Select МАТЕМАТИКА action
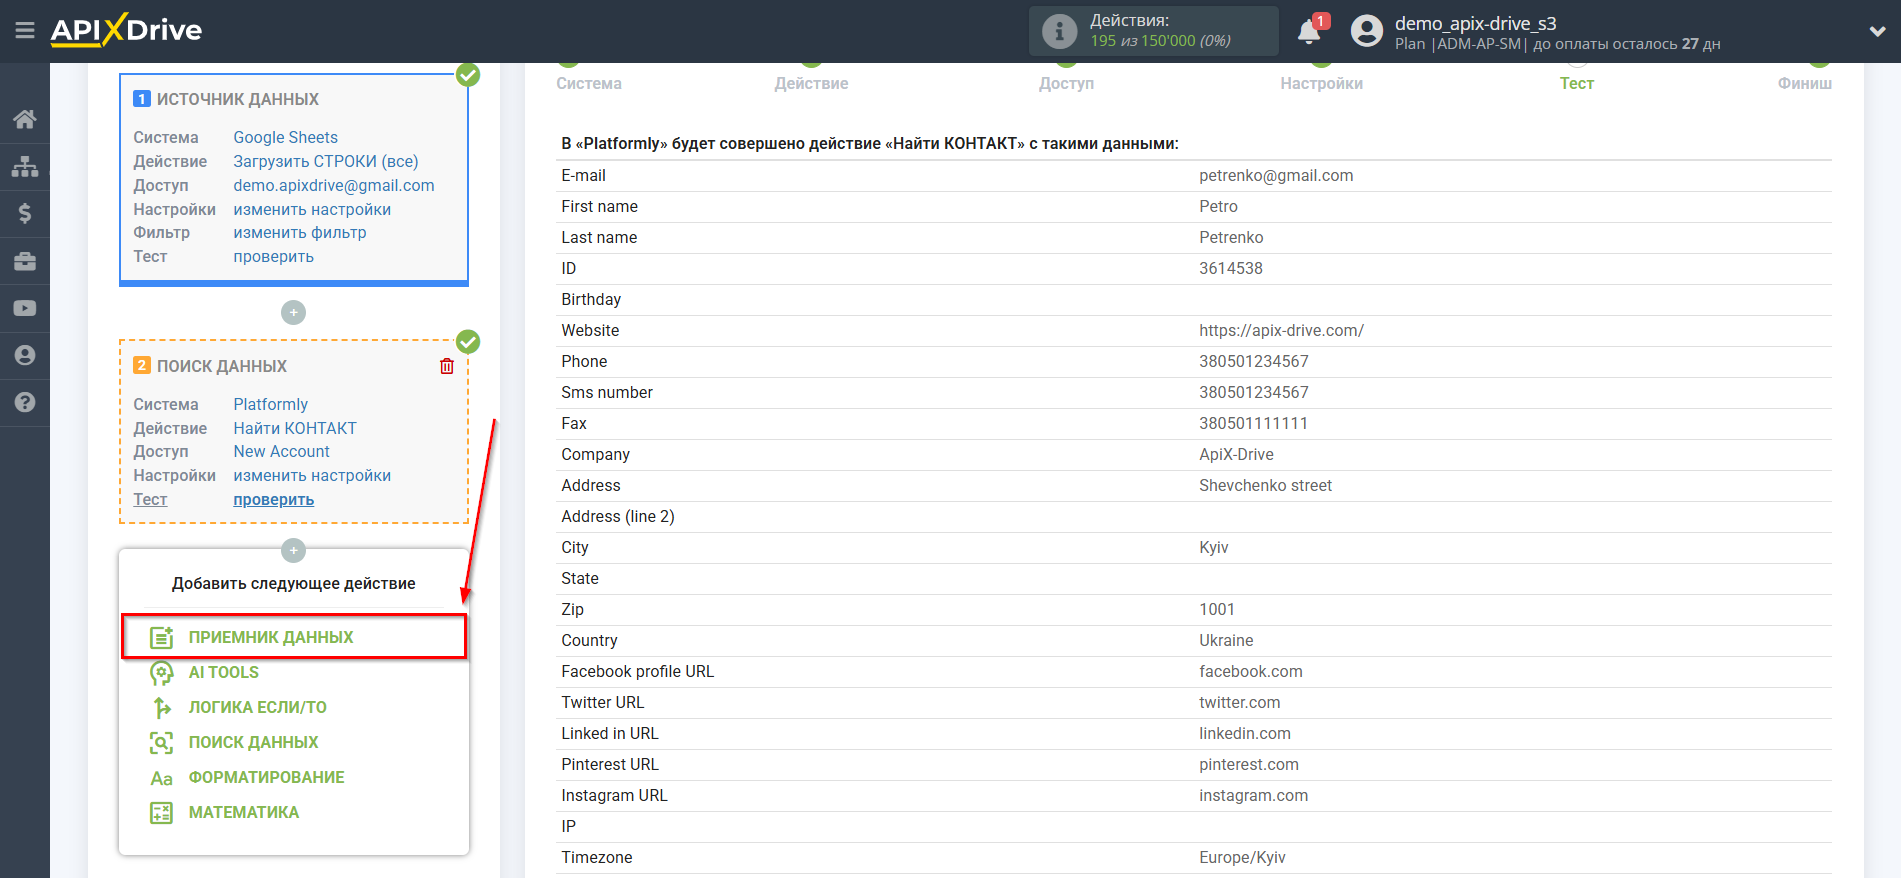Screen dimensions: 1901x878 (x=244, y=812)
